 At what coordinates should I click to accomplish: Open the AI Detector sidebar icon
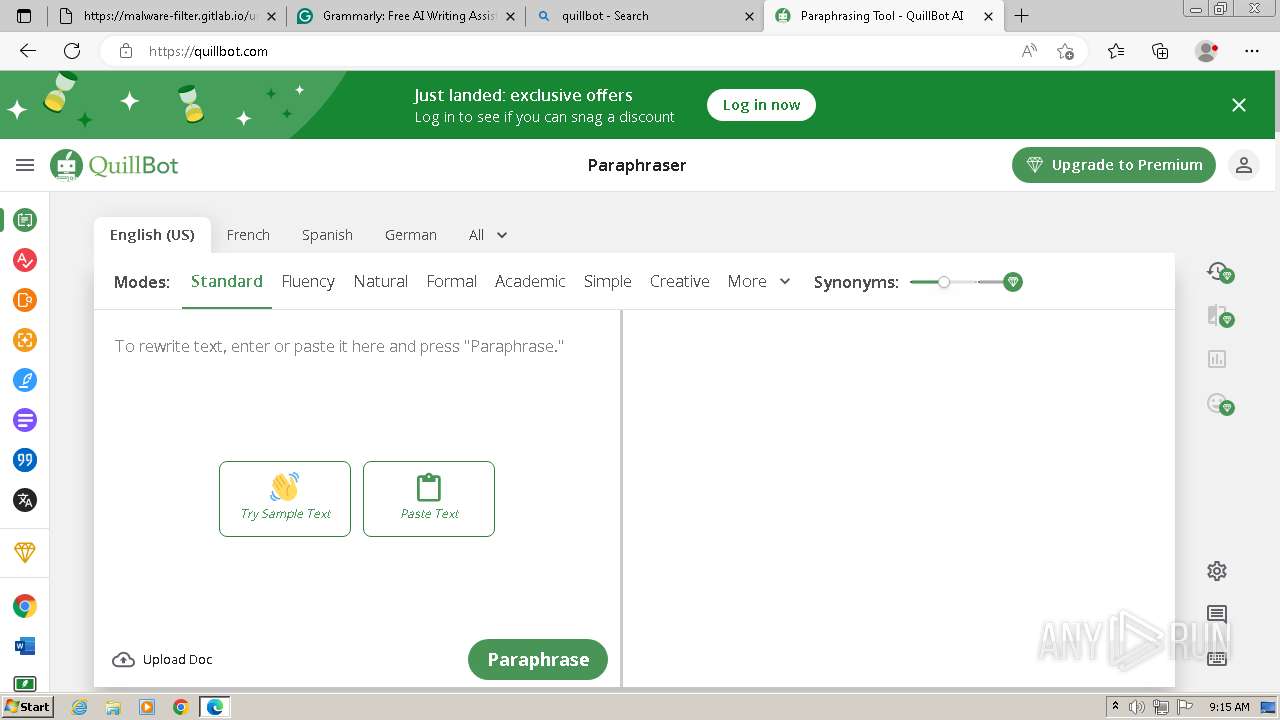click(25, 340)
